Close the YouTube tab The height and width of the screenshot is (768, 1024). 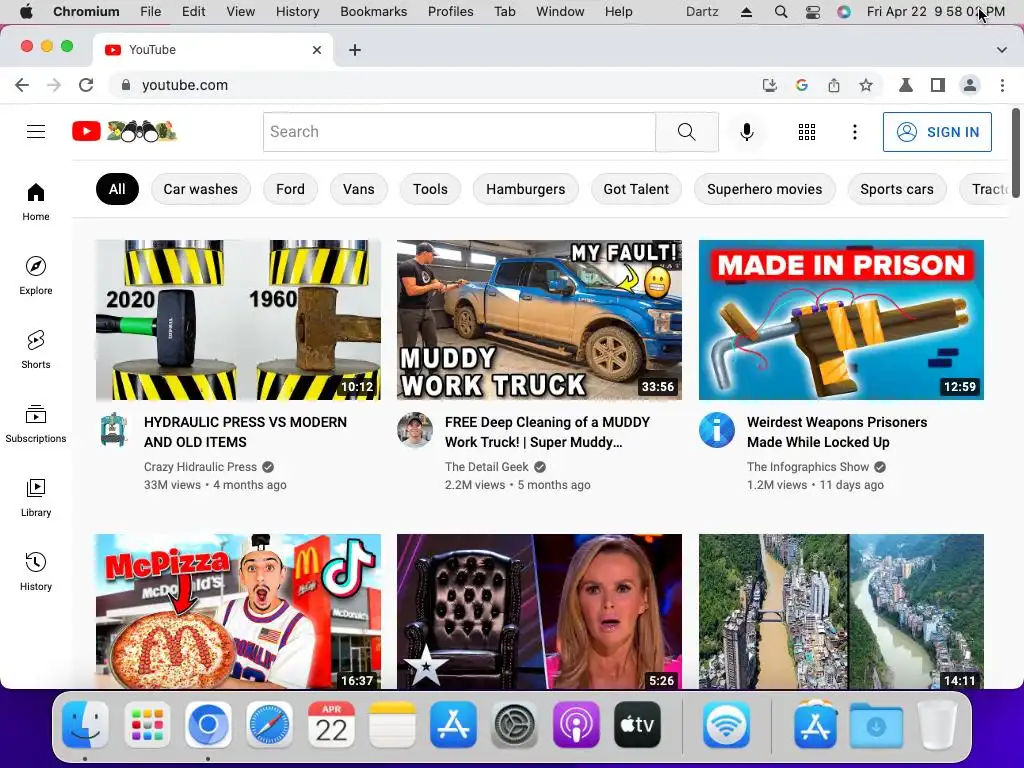click(x=317, y=50)
